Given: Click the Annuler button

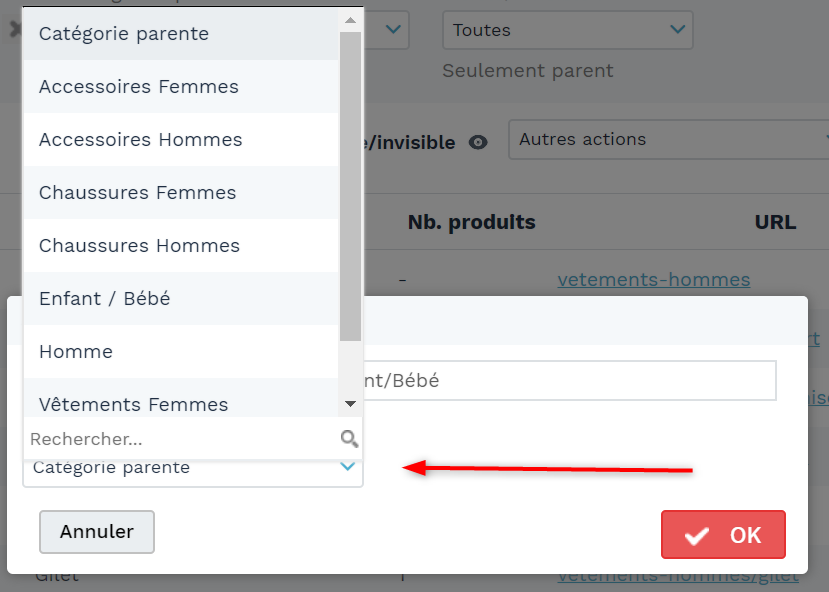Looking at the screenshot, I should [x=97, y=532].
